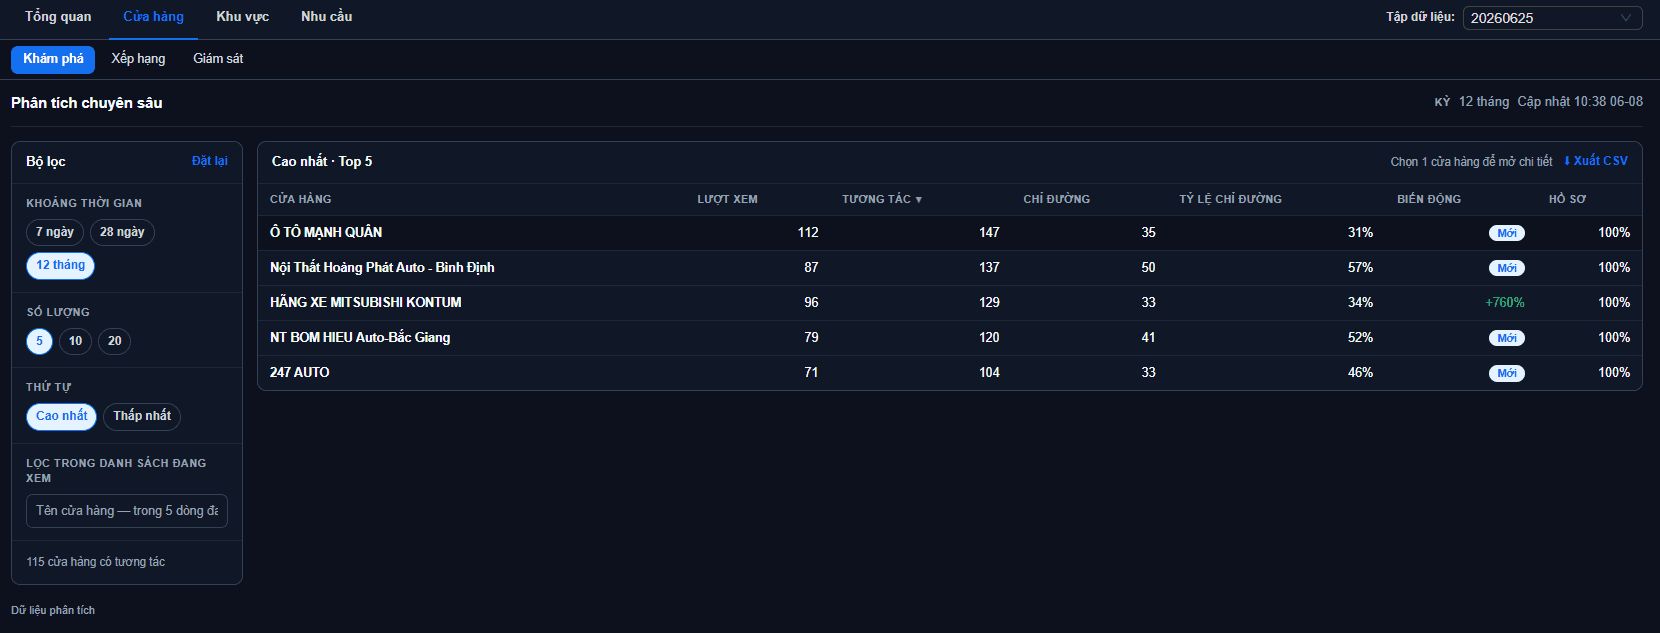Sort by the Biến động column header
Image resolution: width=1660 pixels, height=633 pixels.
point(1429,199)
